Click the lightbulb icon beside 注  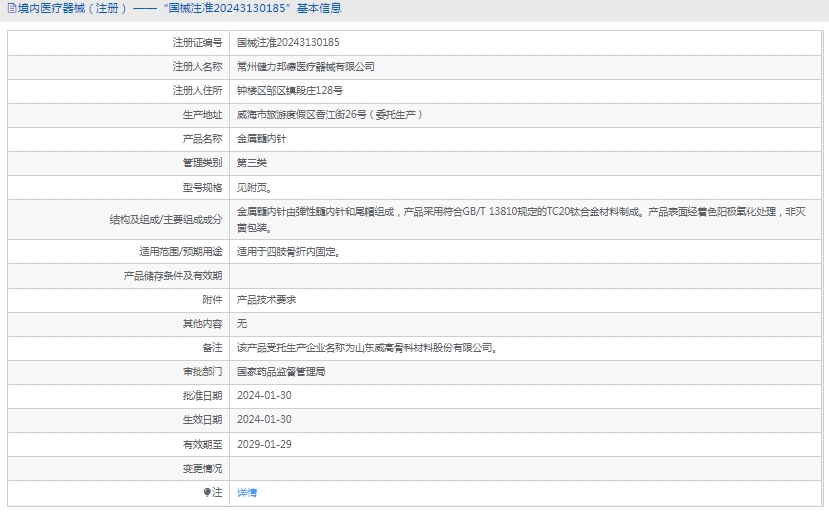click(207, 492)
